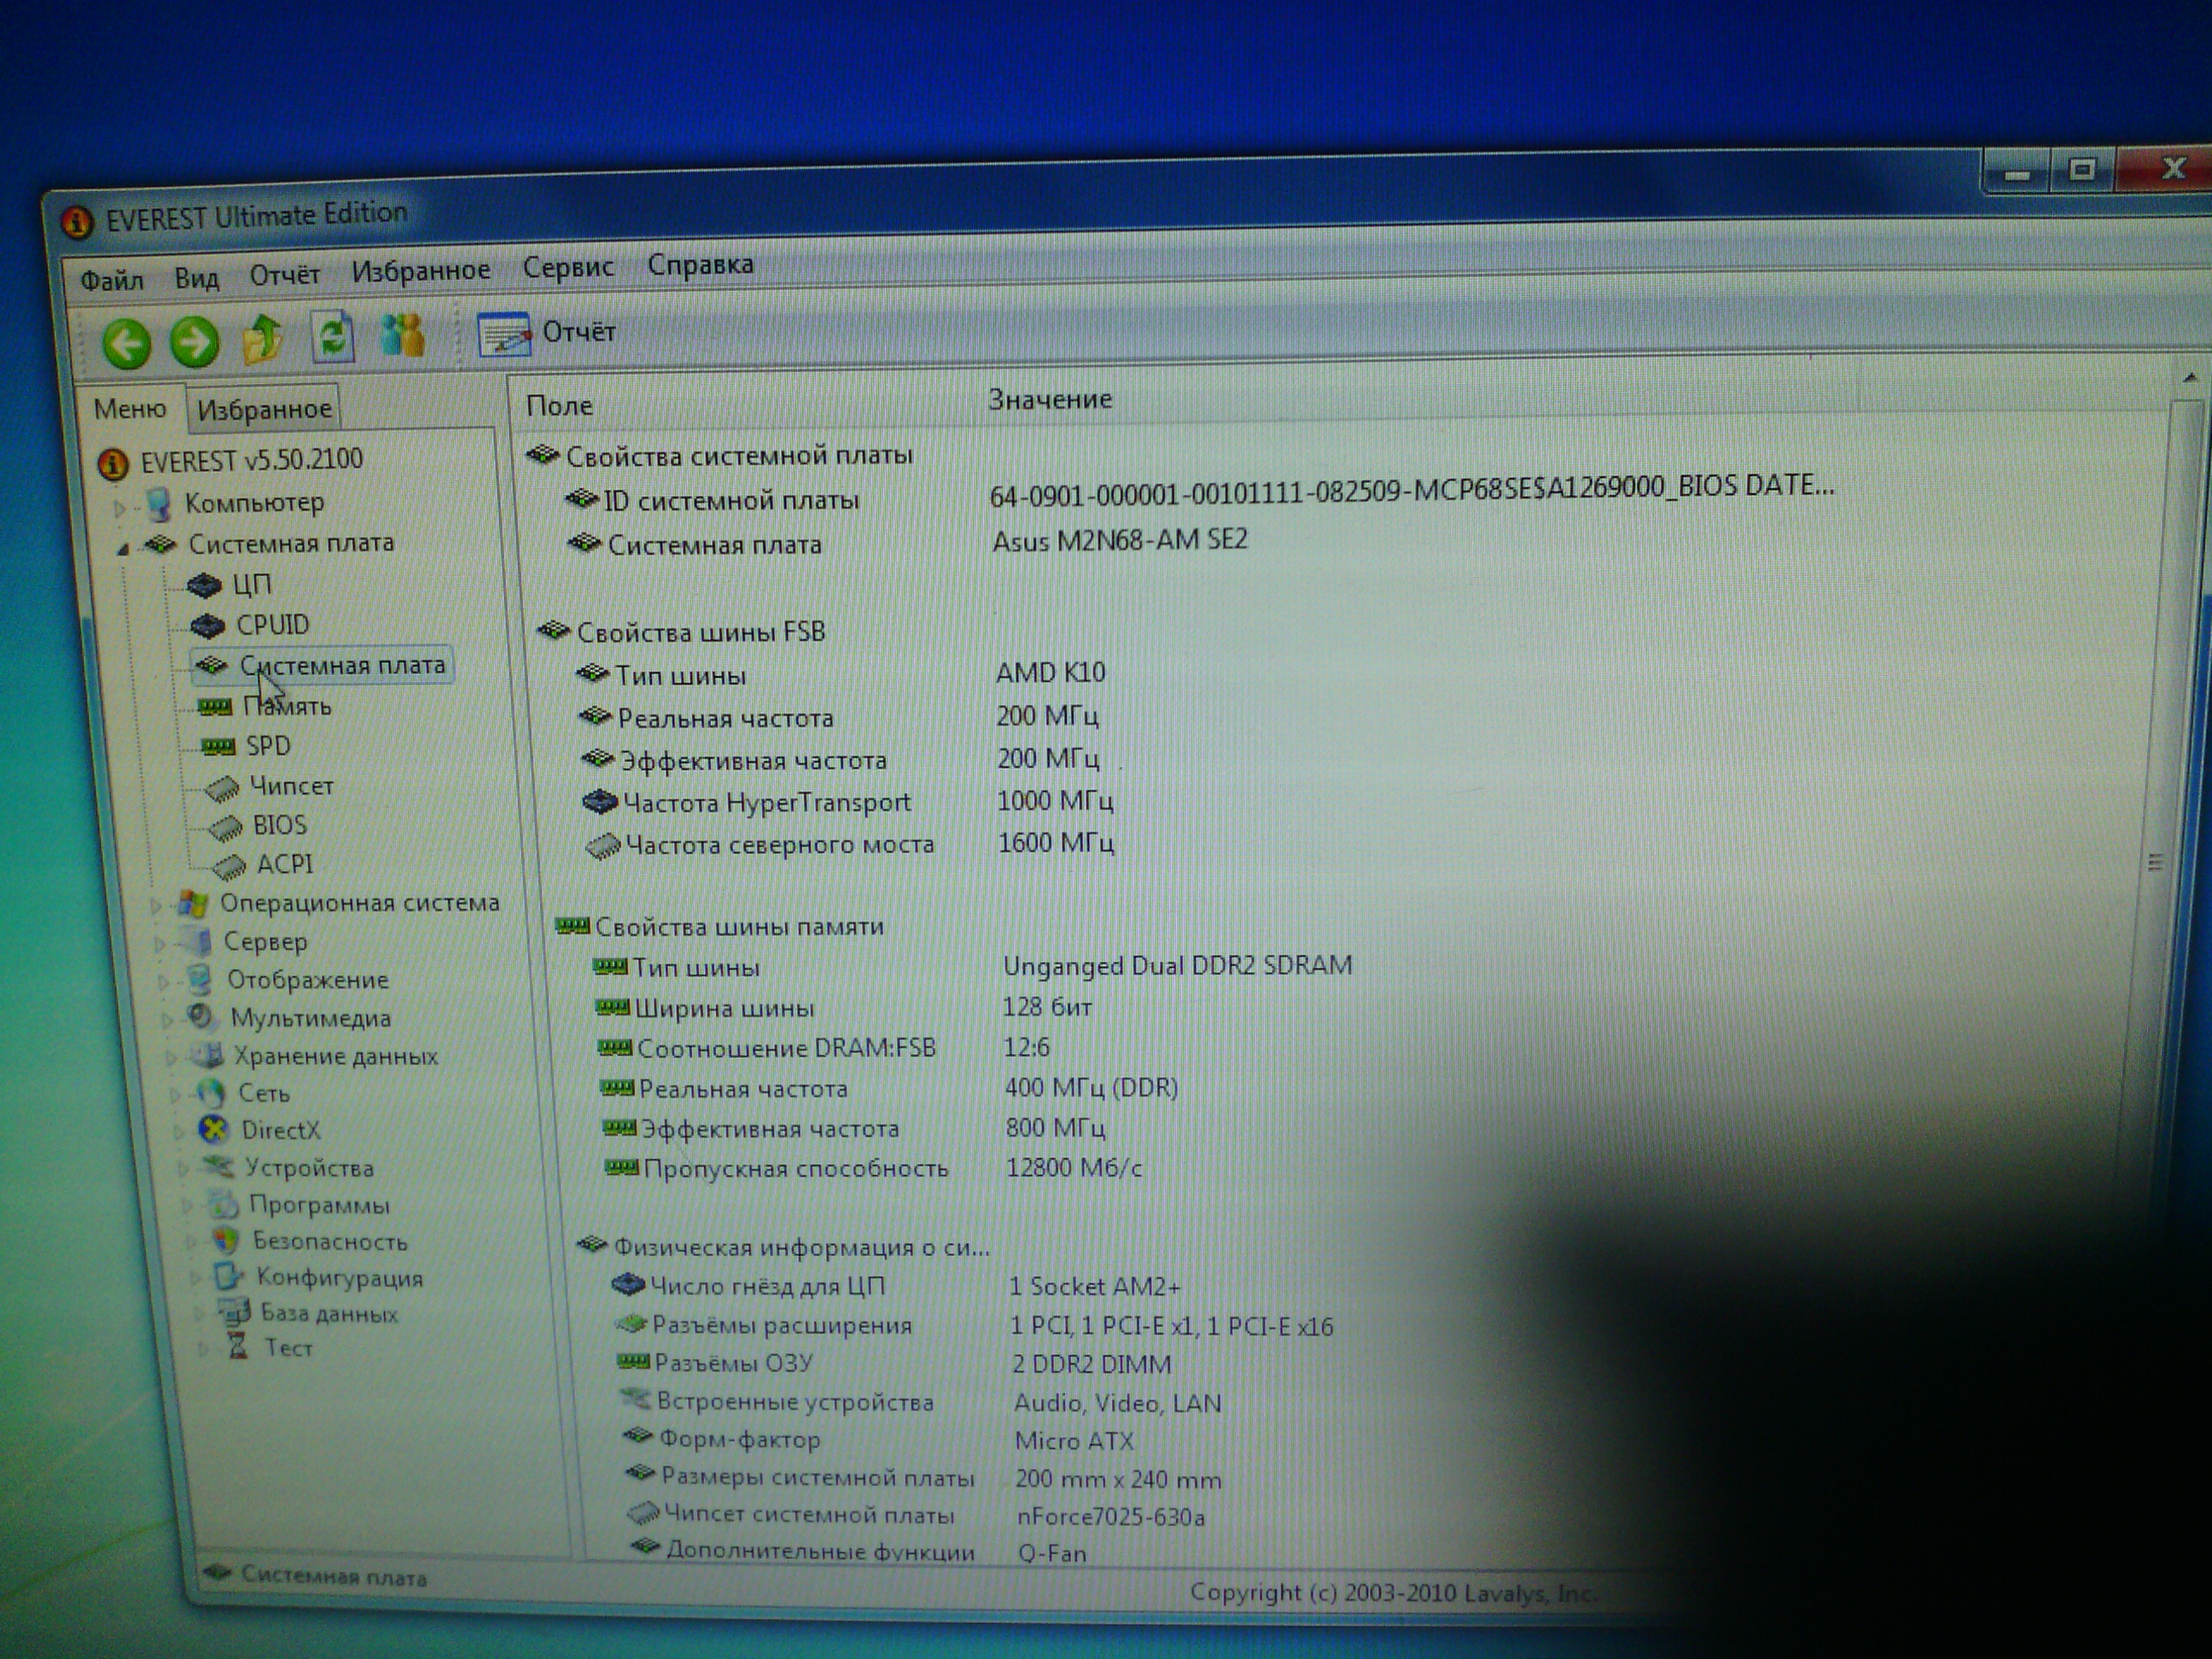Click the ЦП chip icon in tree
The image size is (2212, 1659).
click(205, 585)
